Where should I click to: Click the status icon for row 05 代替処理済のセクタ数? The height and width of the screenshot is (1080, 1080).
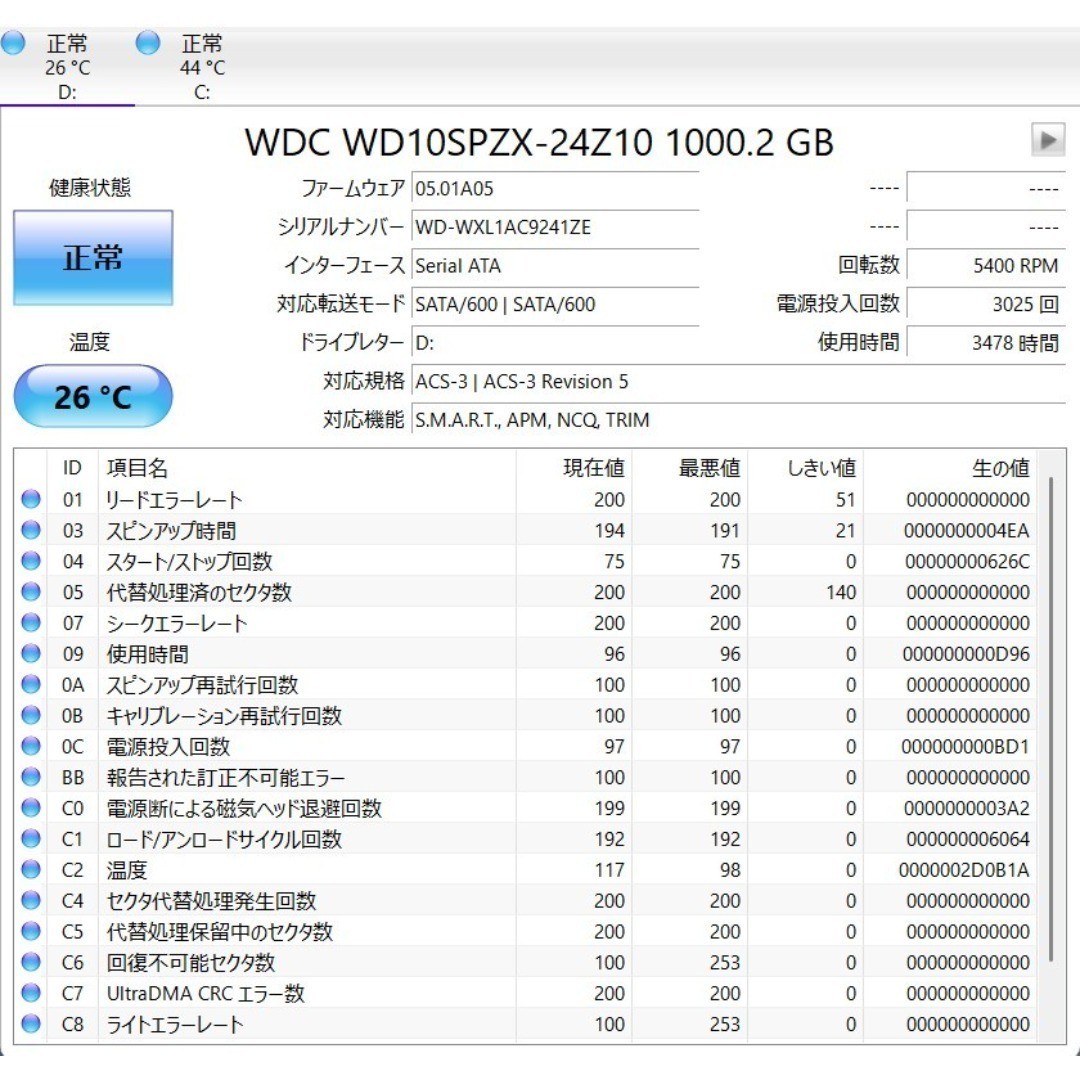point(31,591)
